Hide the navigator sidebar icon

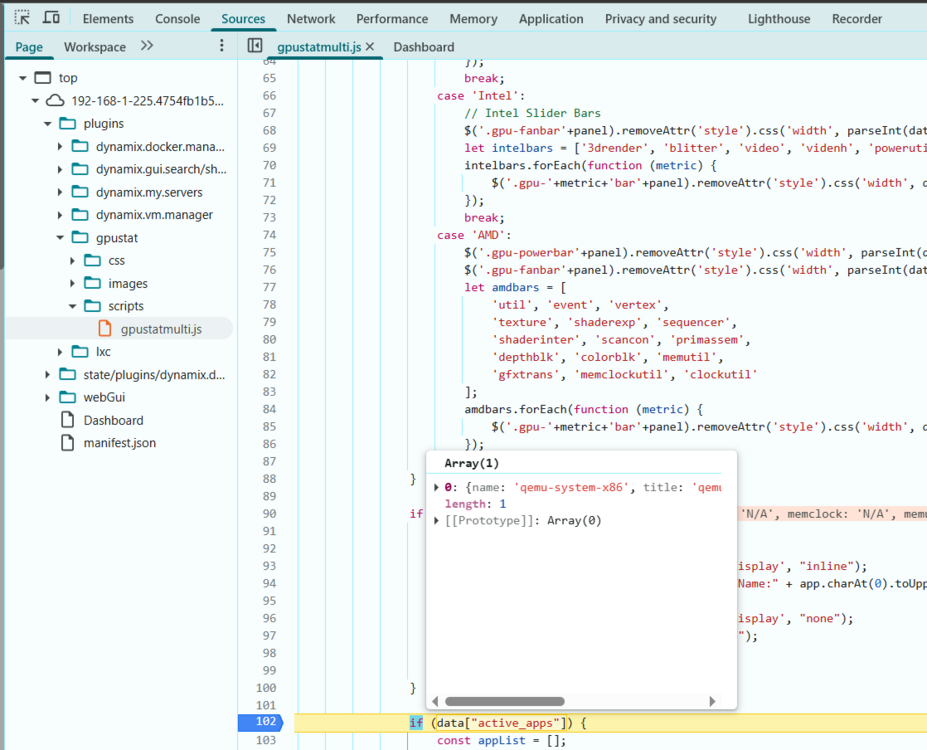[255, 46]
